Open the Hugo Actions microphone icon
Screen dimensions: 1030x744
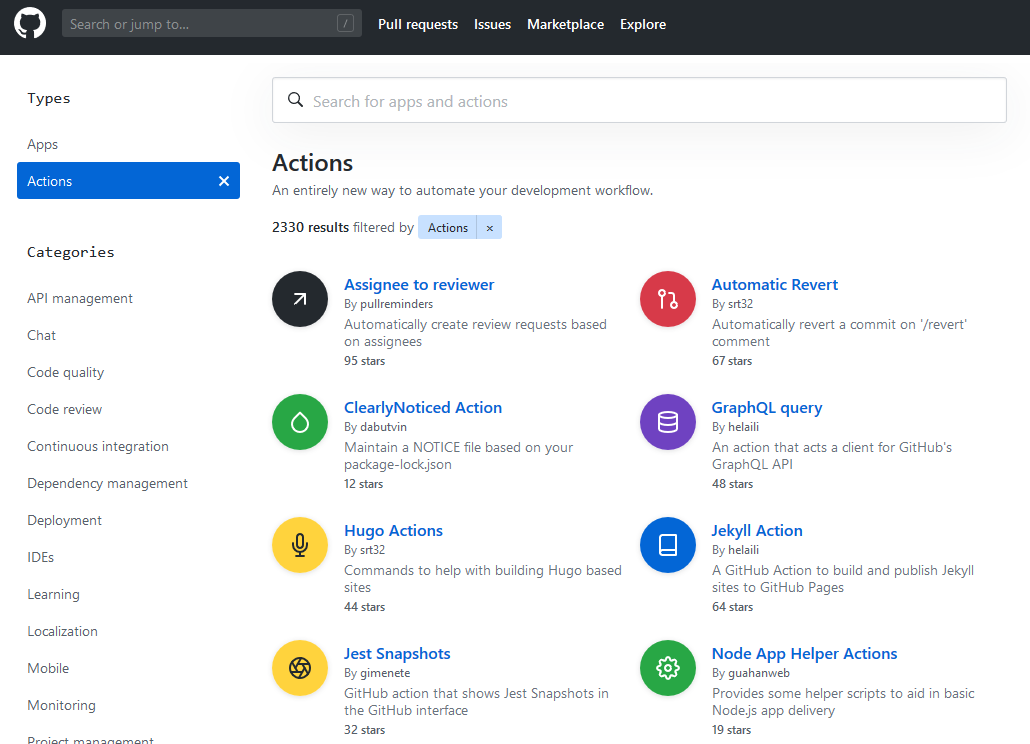[x=300, y=545]
